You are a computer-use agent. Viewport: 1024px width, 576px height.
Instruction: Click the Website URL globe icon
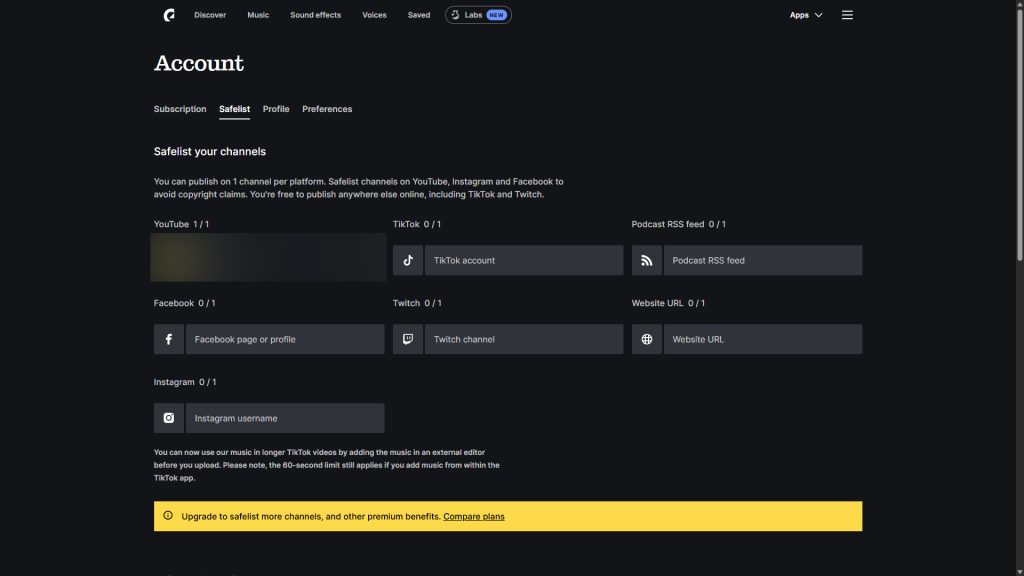[x=647, y=340]
